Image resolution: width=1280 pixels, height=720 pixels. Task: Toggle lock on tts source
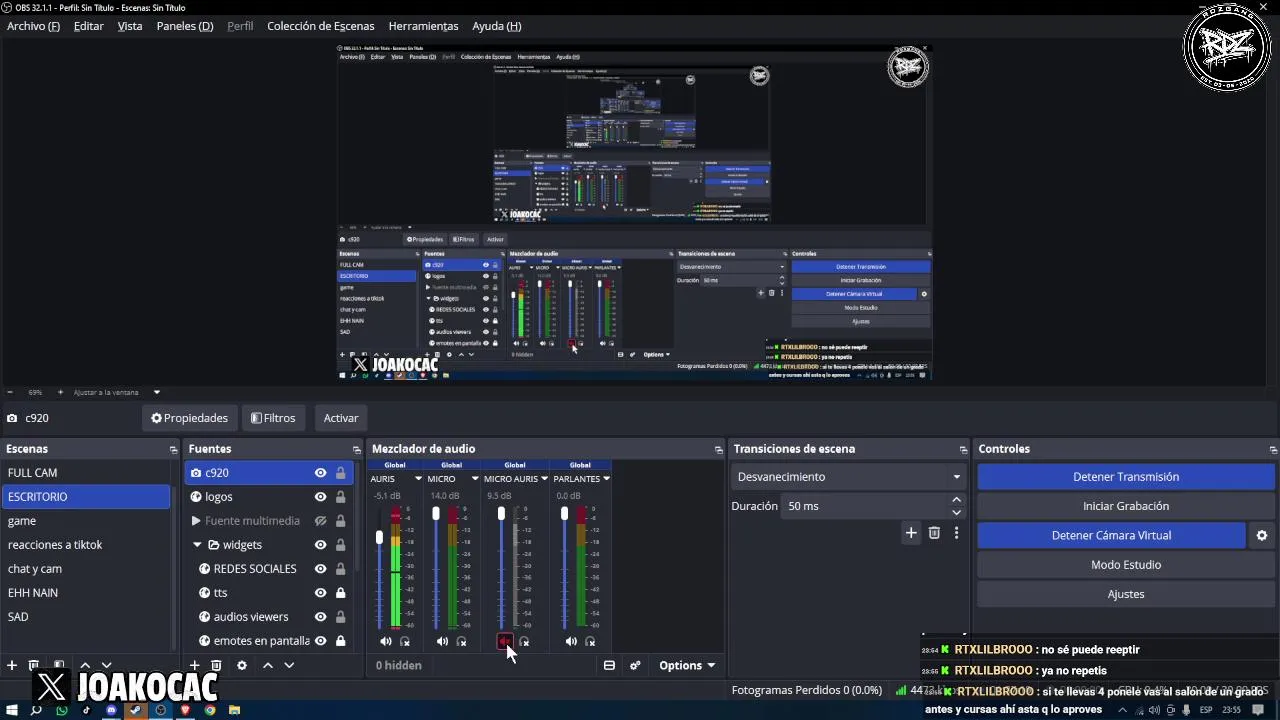coord(340,593)
